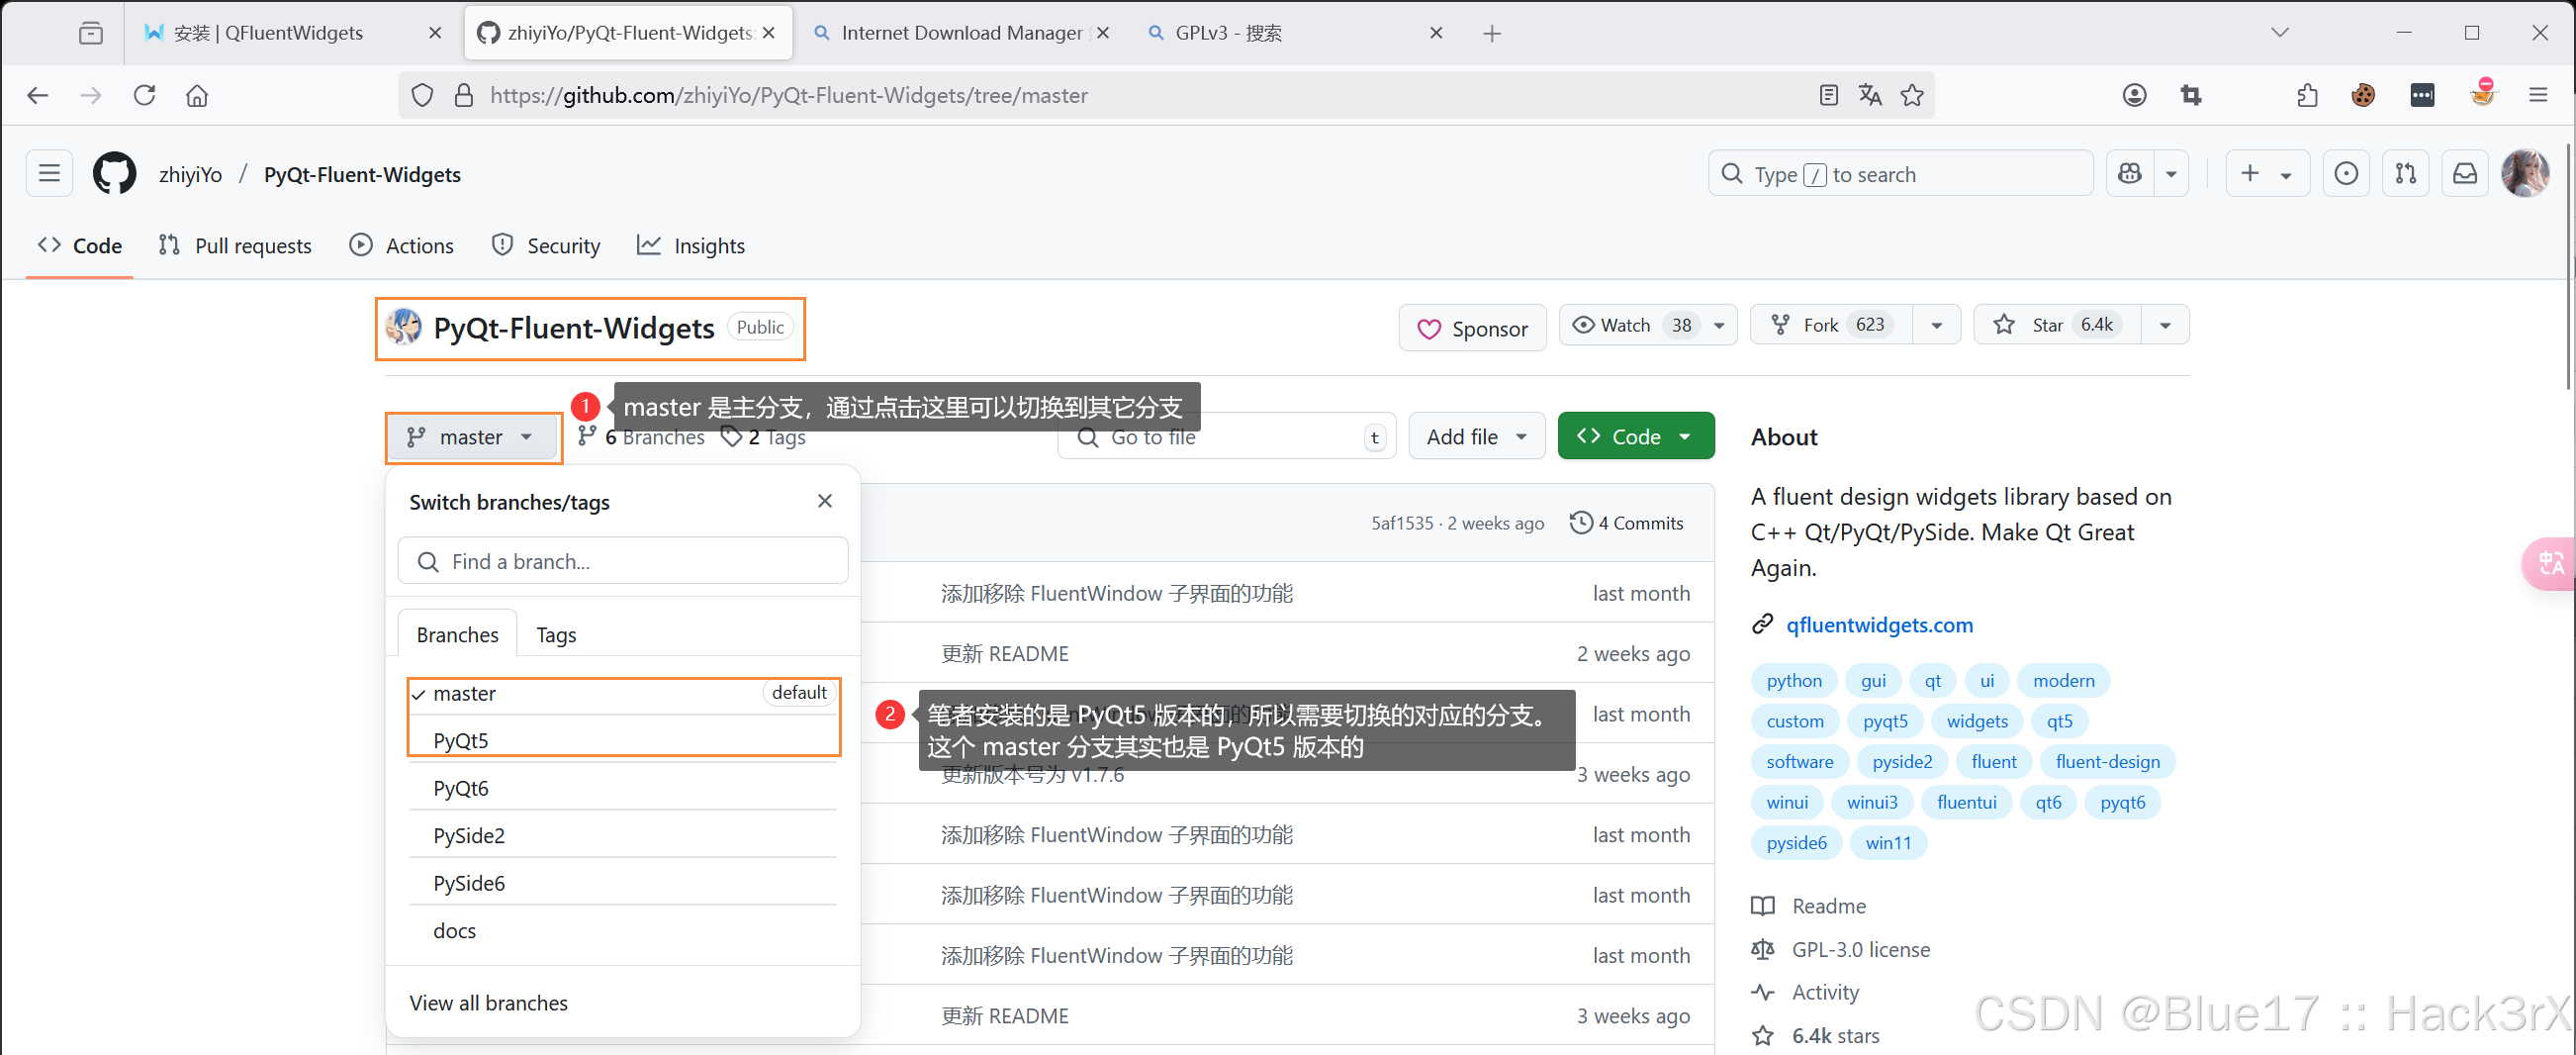The image size is (2576, 1055).
Task: Expand Fork options arrow
Action: (1936, 325)
